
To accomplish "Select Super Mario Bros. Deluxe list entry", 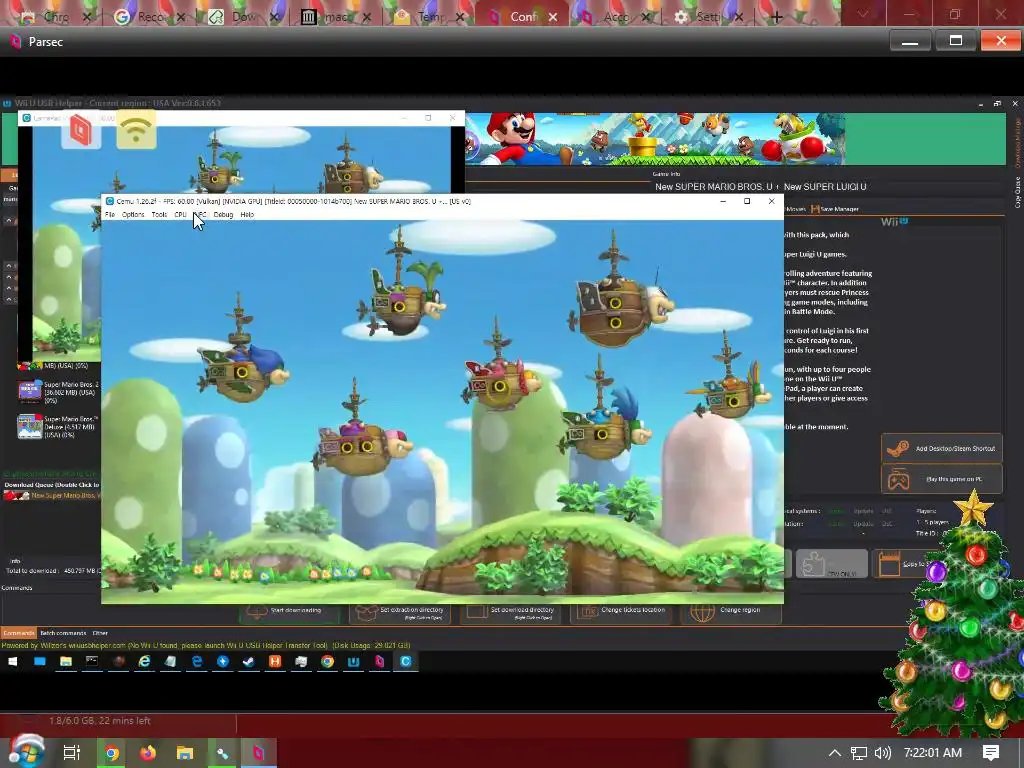I will click(58, 426).
